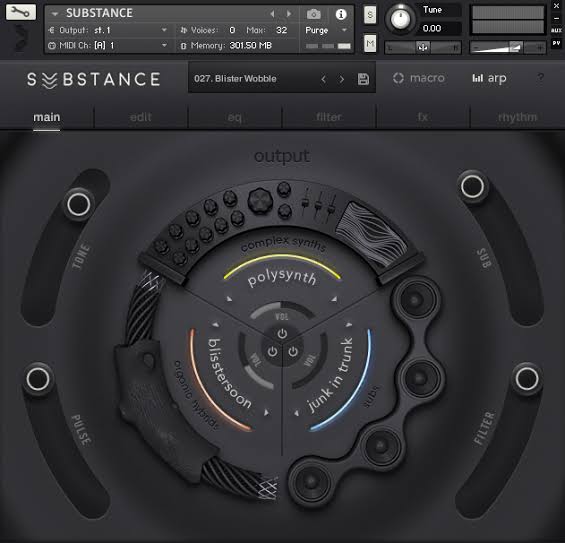Select next Kontakt instrument arrow
This screenshot has height=543, width=565.
pyautogui.click(x=289, y=14)
